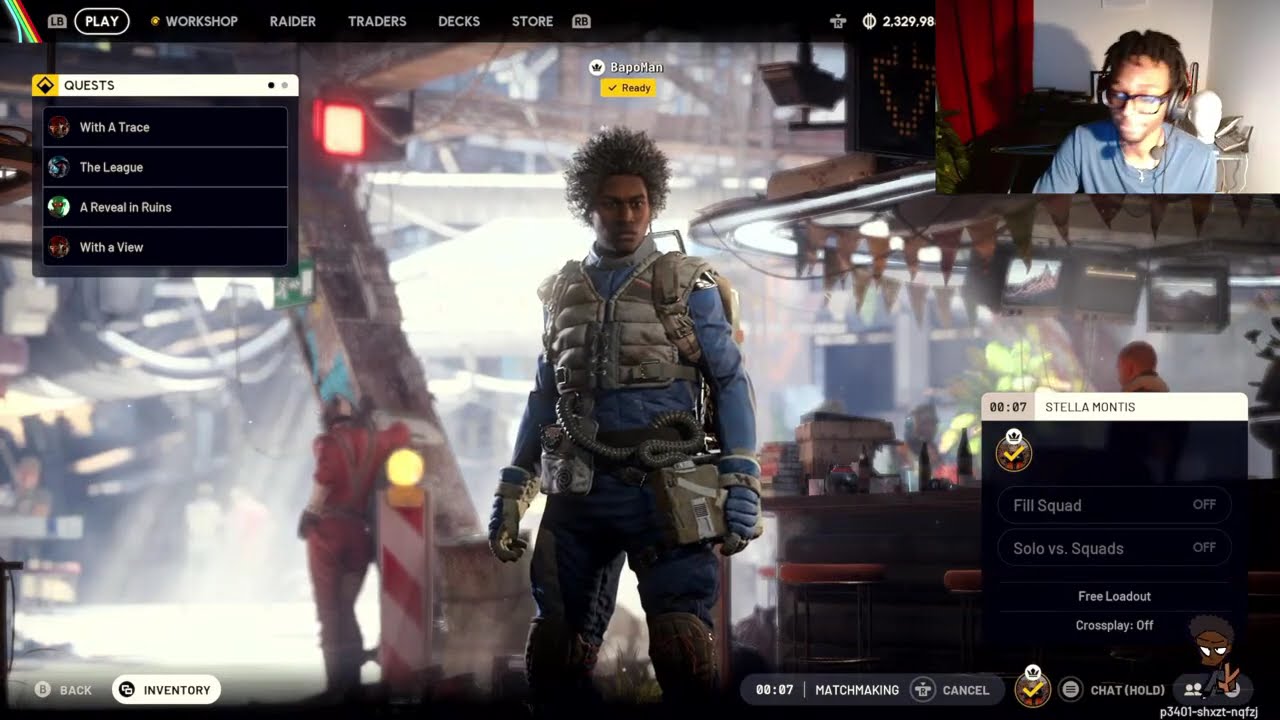The height and width of the screenshot is (720, 1280).
Task: Click the MATCHMAKING status label
Action: (857, 690)
